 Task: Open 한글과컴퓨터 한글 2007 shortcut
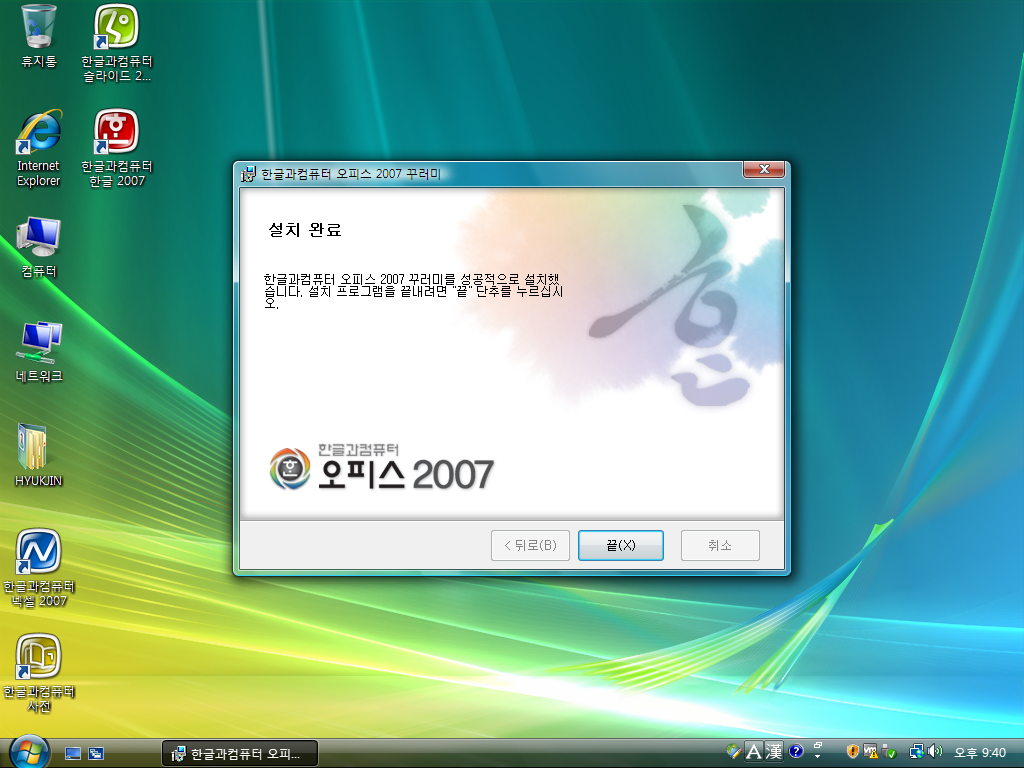pyautogui.click(x=117, y=149)
